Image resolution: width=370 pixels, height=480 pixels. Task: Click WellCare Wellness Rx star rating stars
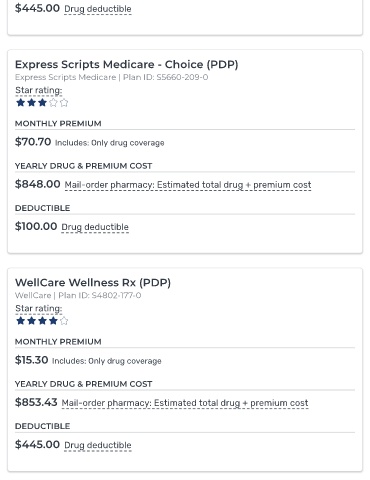[42, 321]
